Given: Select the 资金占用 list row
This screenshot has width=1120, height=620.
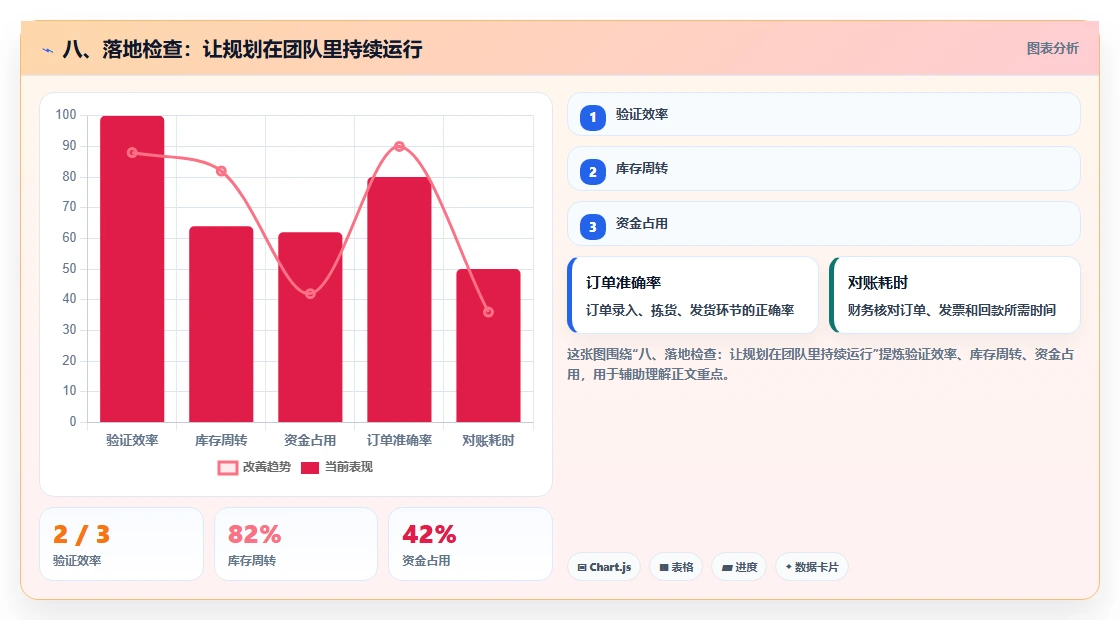Looking at the screenshot, I should coord(824,224).
